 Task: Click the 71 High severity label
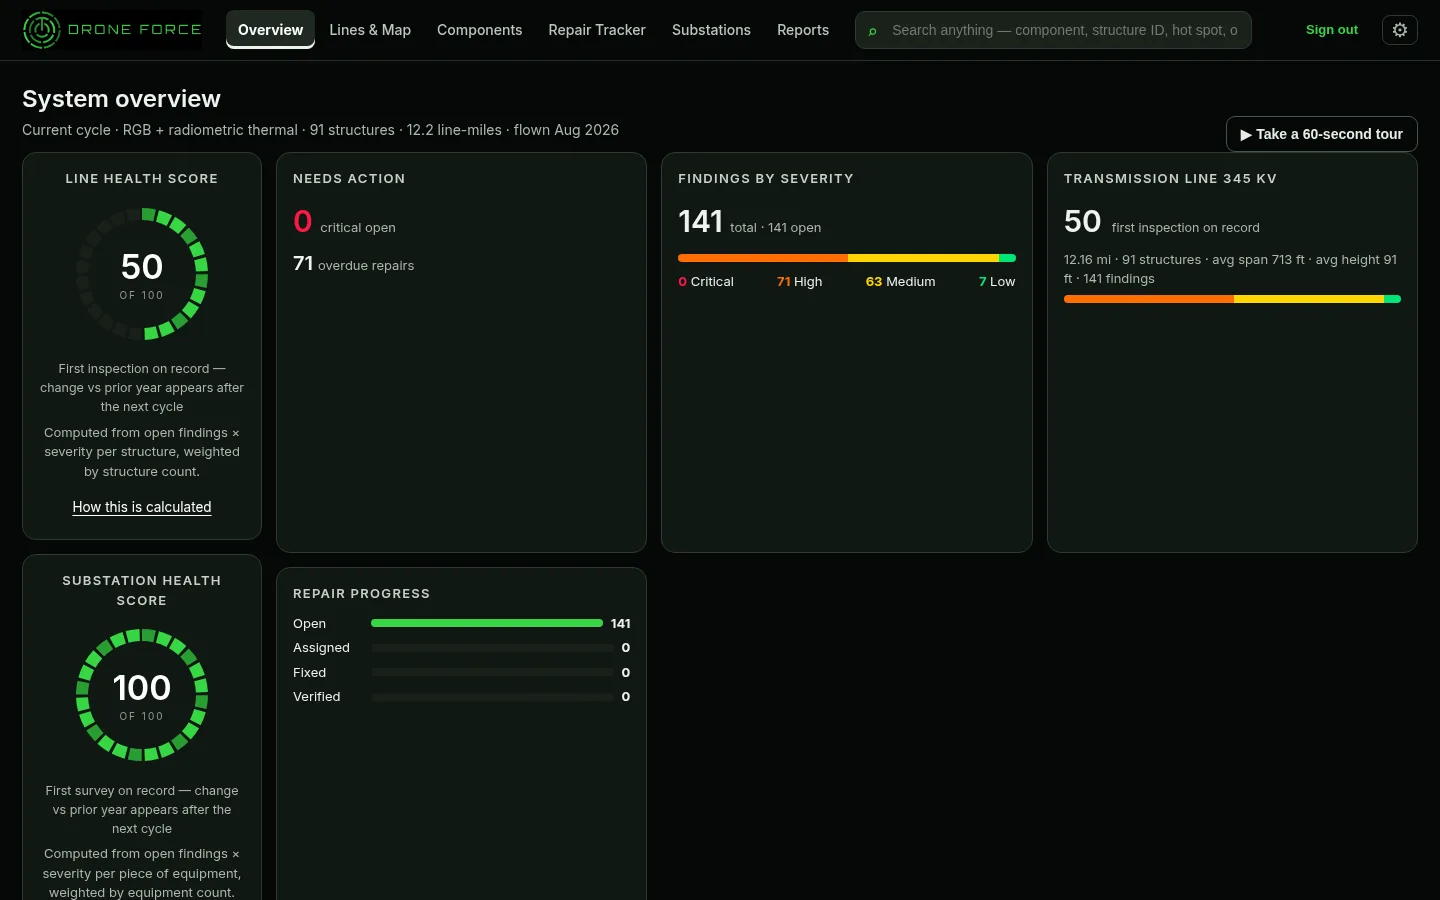[x=800, y=282]
